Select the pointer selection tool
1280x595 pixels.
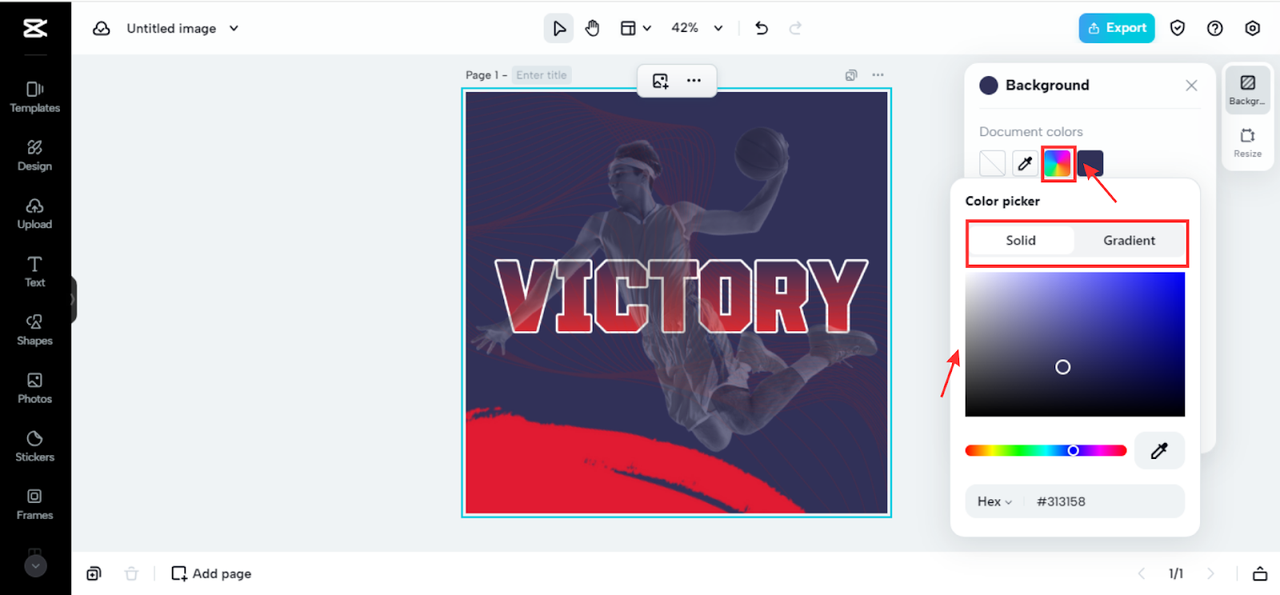559,28
